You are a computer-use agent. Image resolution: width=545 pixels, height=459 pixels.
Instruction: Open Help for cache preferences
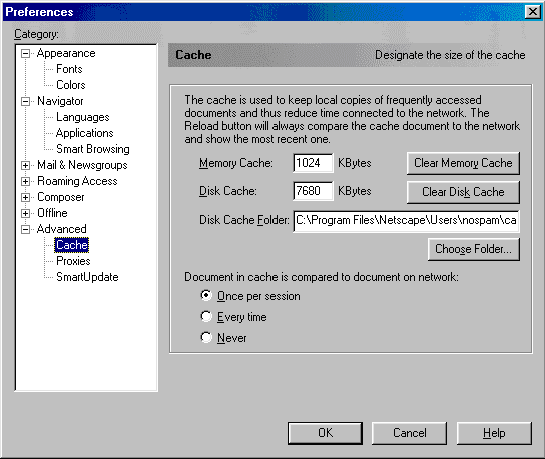(x=494, y=433)
